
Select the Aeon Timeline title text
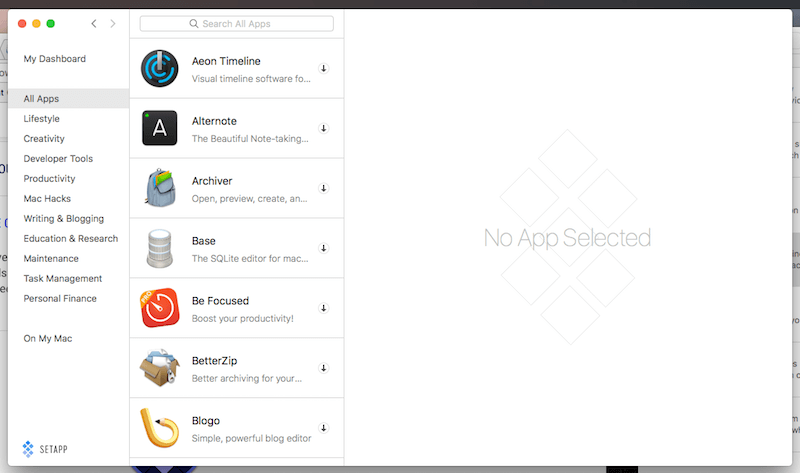click(x=226, y=61)
